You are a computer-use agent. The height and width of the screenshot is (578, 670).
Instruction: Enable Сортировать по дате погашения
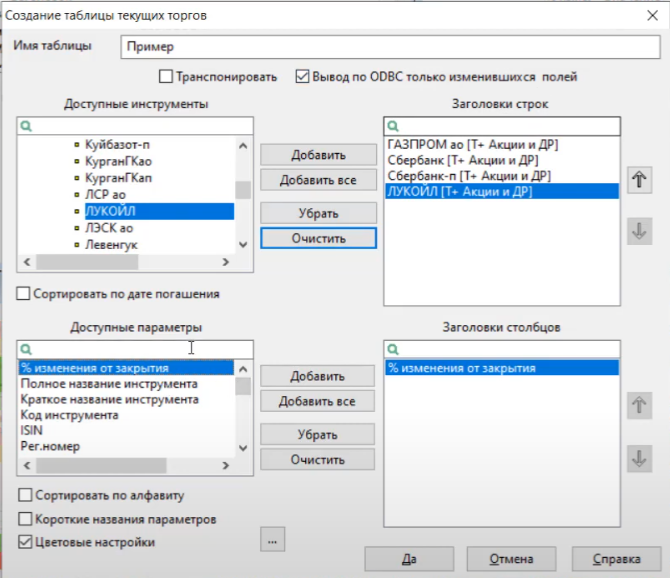tap(24, 294)
